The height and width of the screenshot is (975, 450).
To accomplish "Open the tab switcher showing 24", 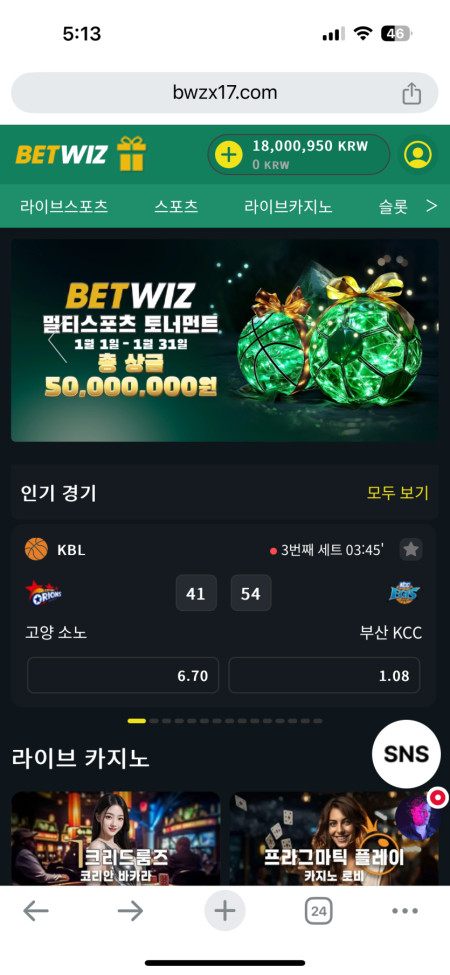I will (318, 912).
